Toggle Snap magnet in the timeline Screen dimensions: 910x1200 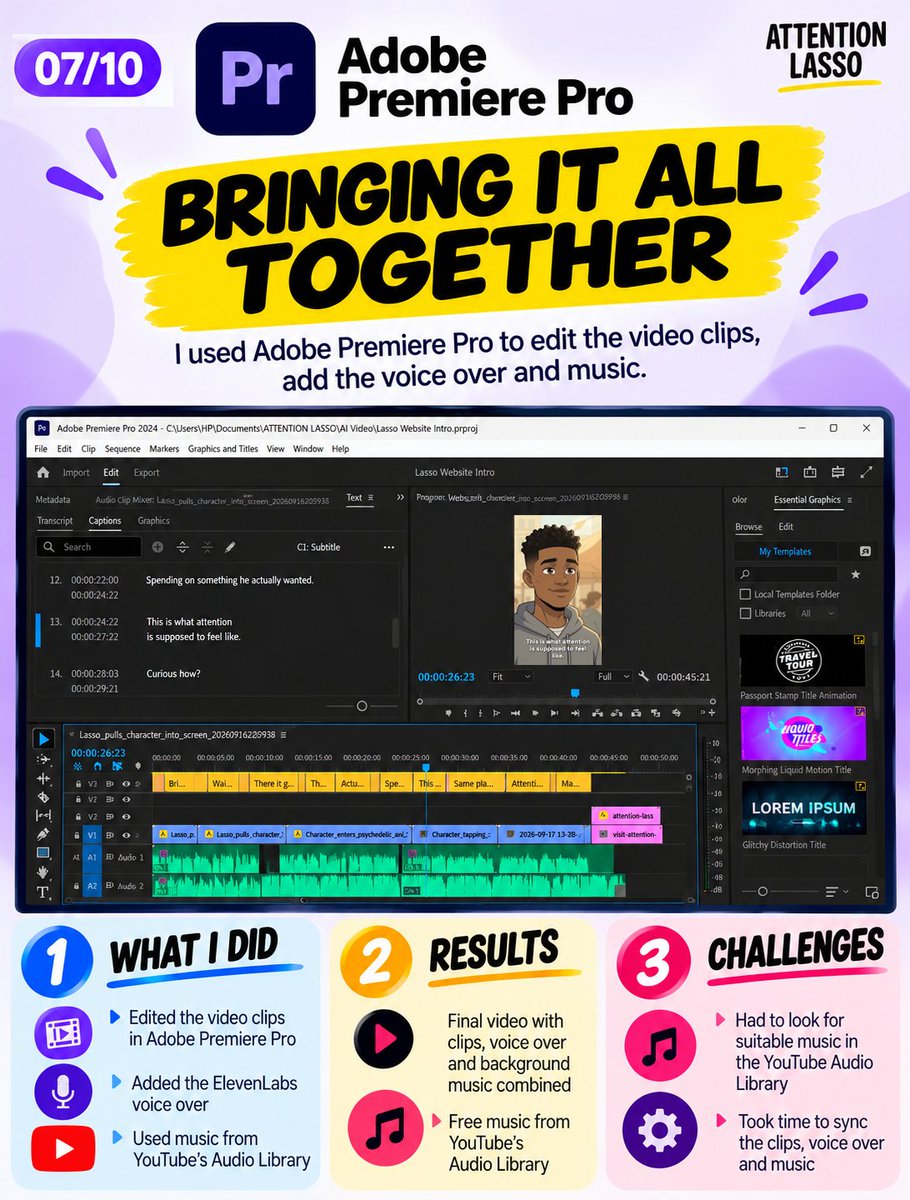click(x=97, y=766)
